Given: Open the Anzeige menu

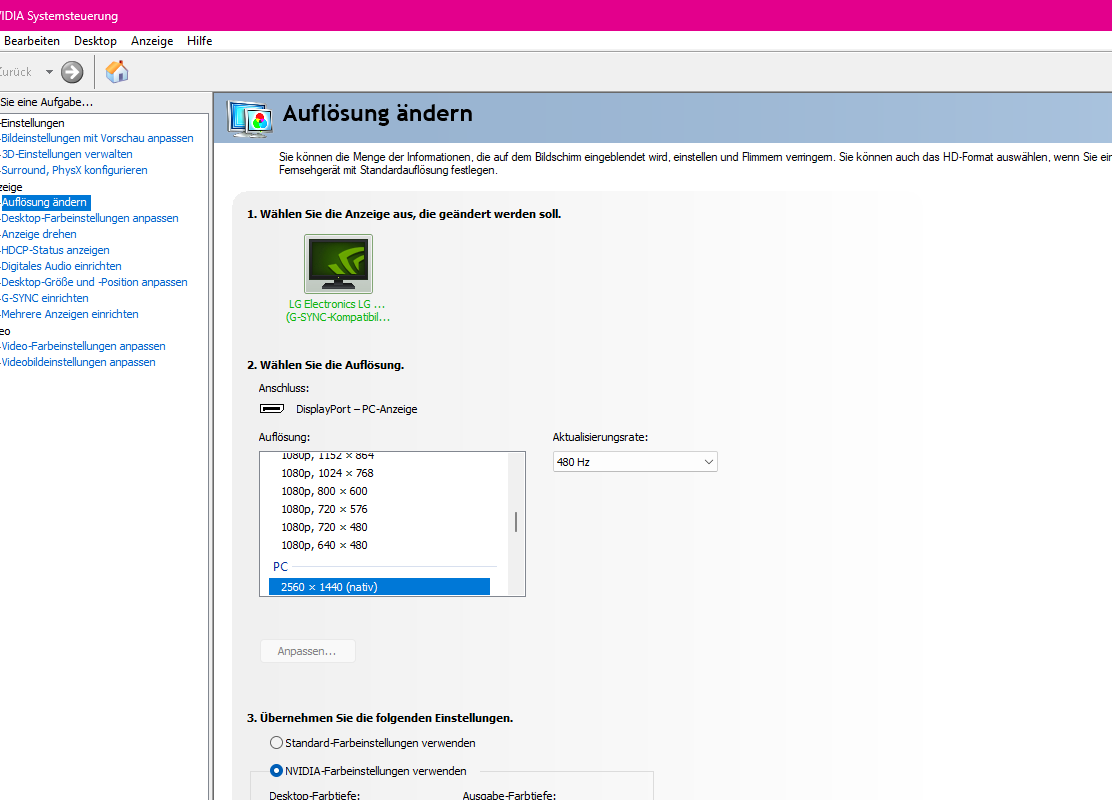Looking at the screenshot, I should coord(152,41).
